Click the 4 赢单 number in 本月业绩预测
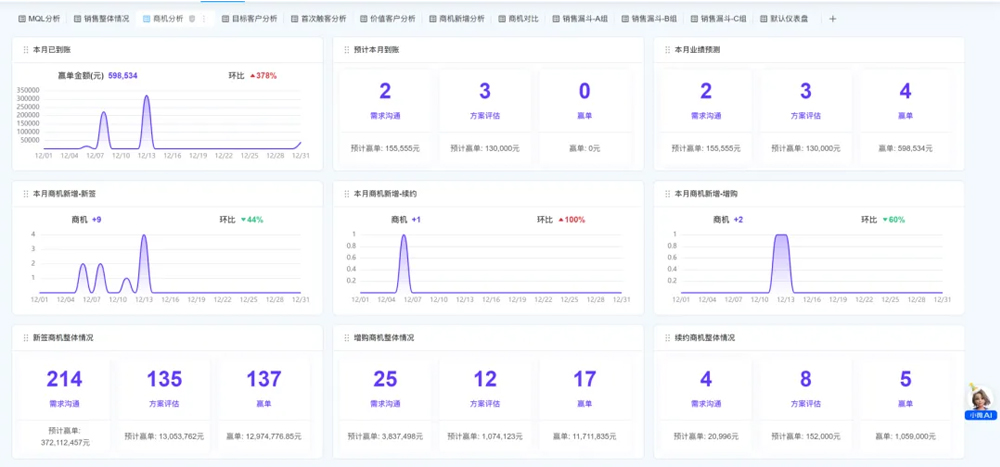This screenshot has width=1000, height=467. pos(905,92)
